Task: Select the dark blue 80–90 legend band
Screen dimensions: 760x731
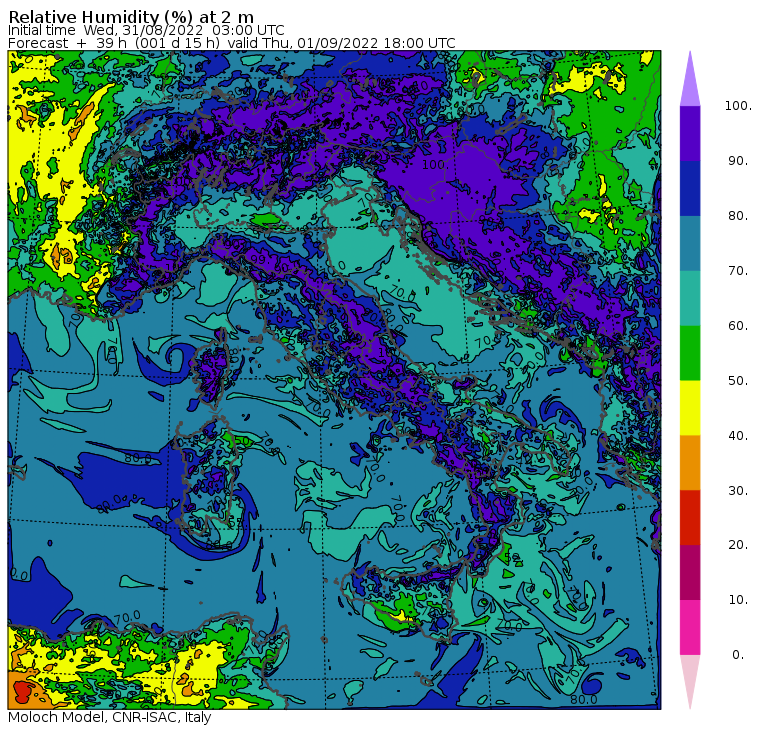Action: (690, 188)
